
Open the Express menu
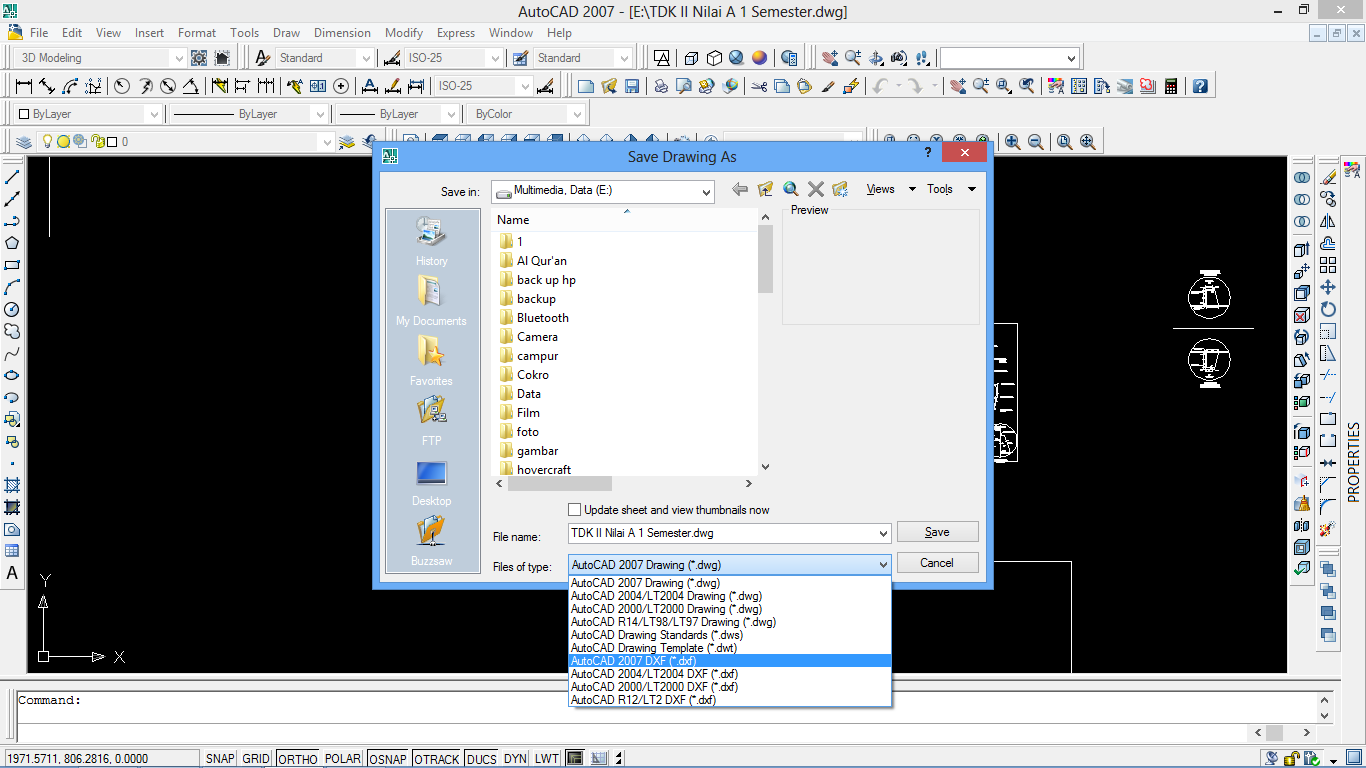(x=456, y=33)
